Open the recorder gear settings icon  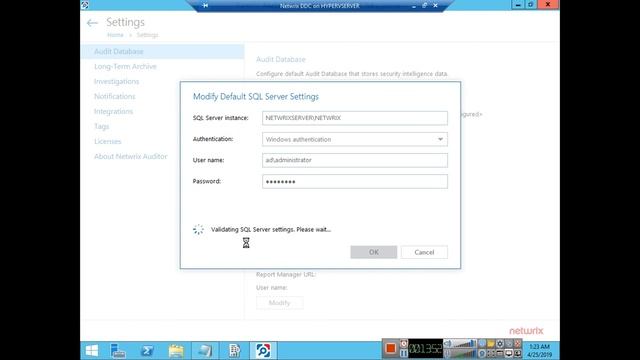[500, 344]
